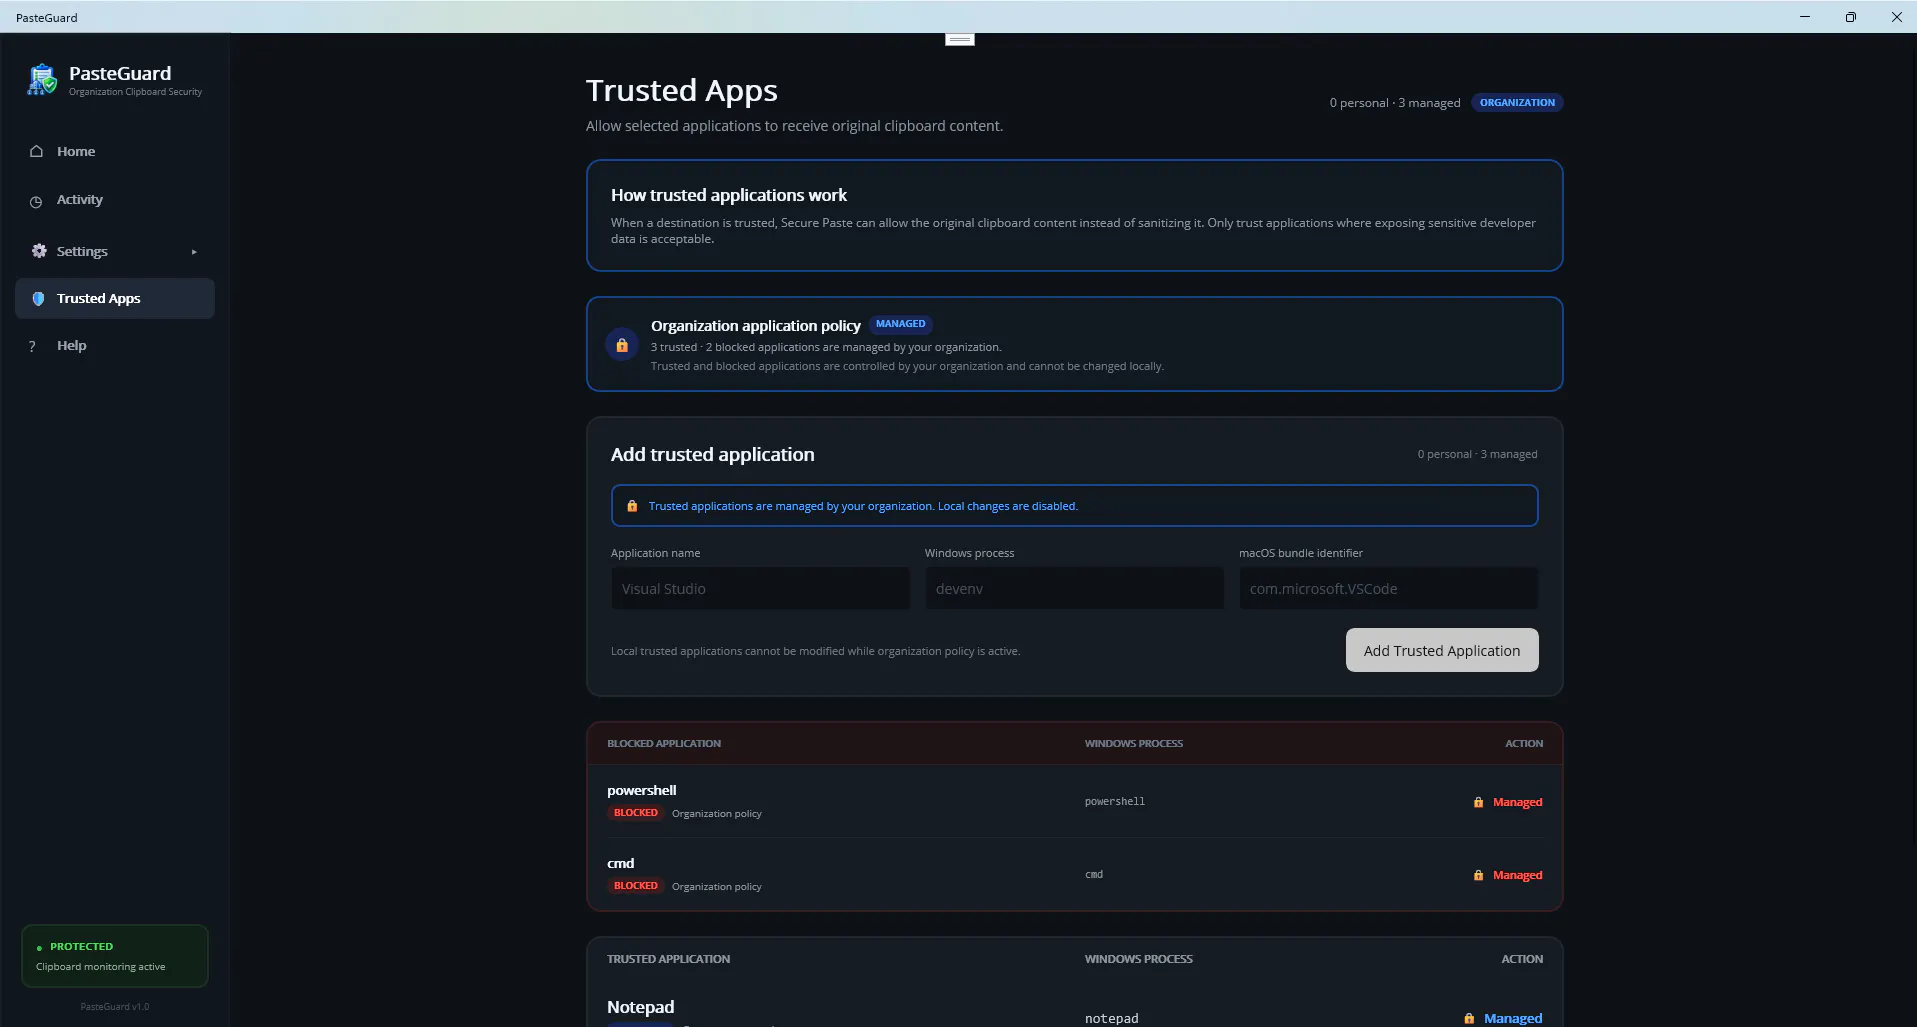The width and height of the screenshot is (1917, 1027).
Task: Click the lock icon in managed-by-organization notice
Action: pos(632,506)
